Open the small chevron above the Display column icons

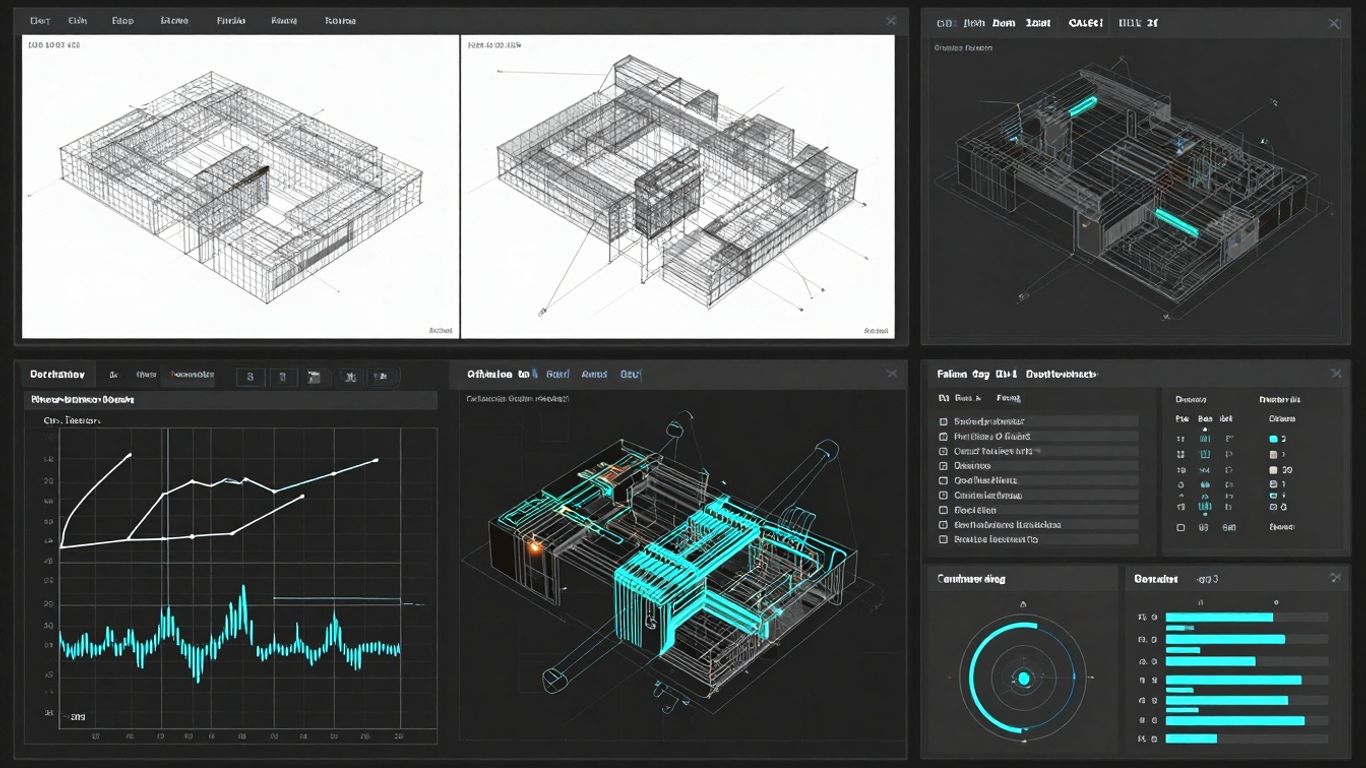(x=1204, y=429)
